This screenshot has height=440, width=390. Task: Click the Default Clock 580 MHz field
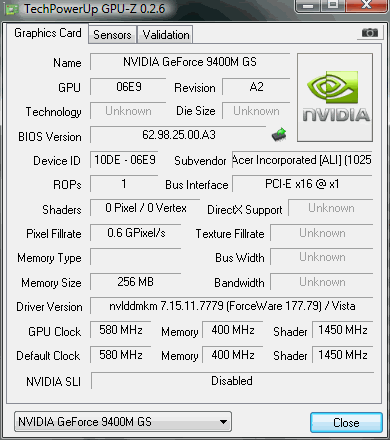(x=121, y=355)
